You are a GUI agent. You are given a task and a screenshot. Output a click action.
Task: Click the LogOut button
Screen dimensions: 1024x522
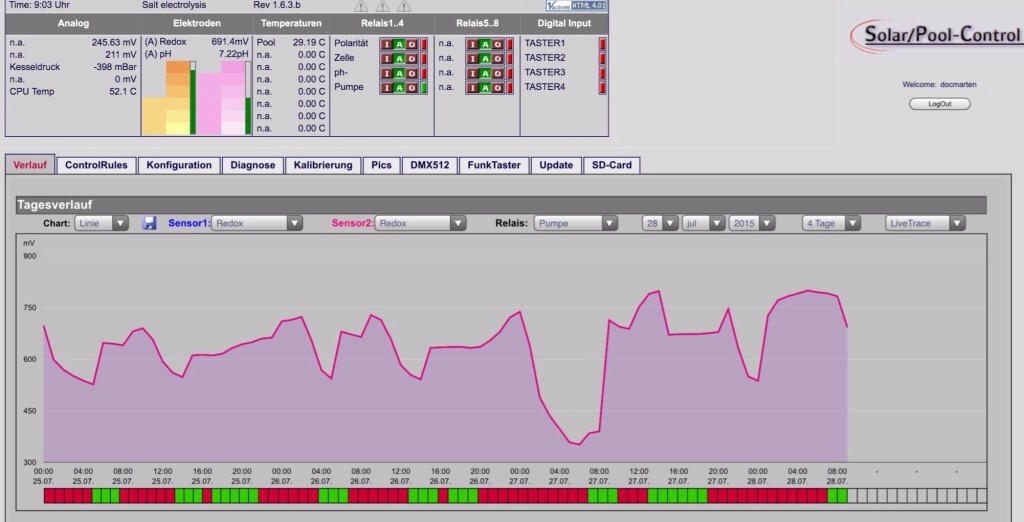coord(940,104)
